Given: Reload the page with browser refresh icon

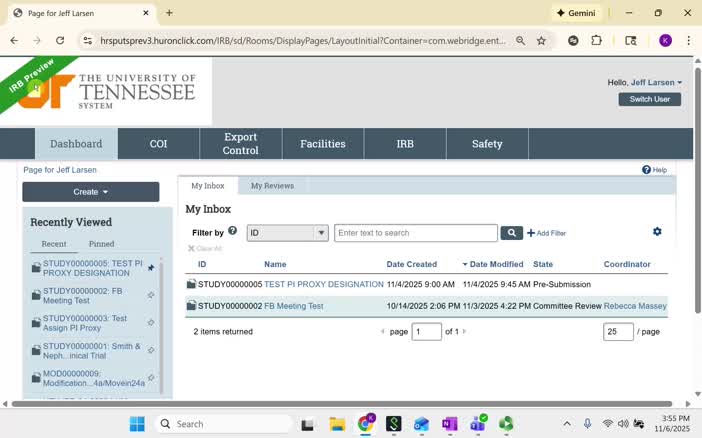Looking at the screenshot, I should coord(60,41).
